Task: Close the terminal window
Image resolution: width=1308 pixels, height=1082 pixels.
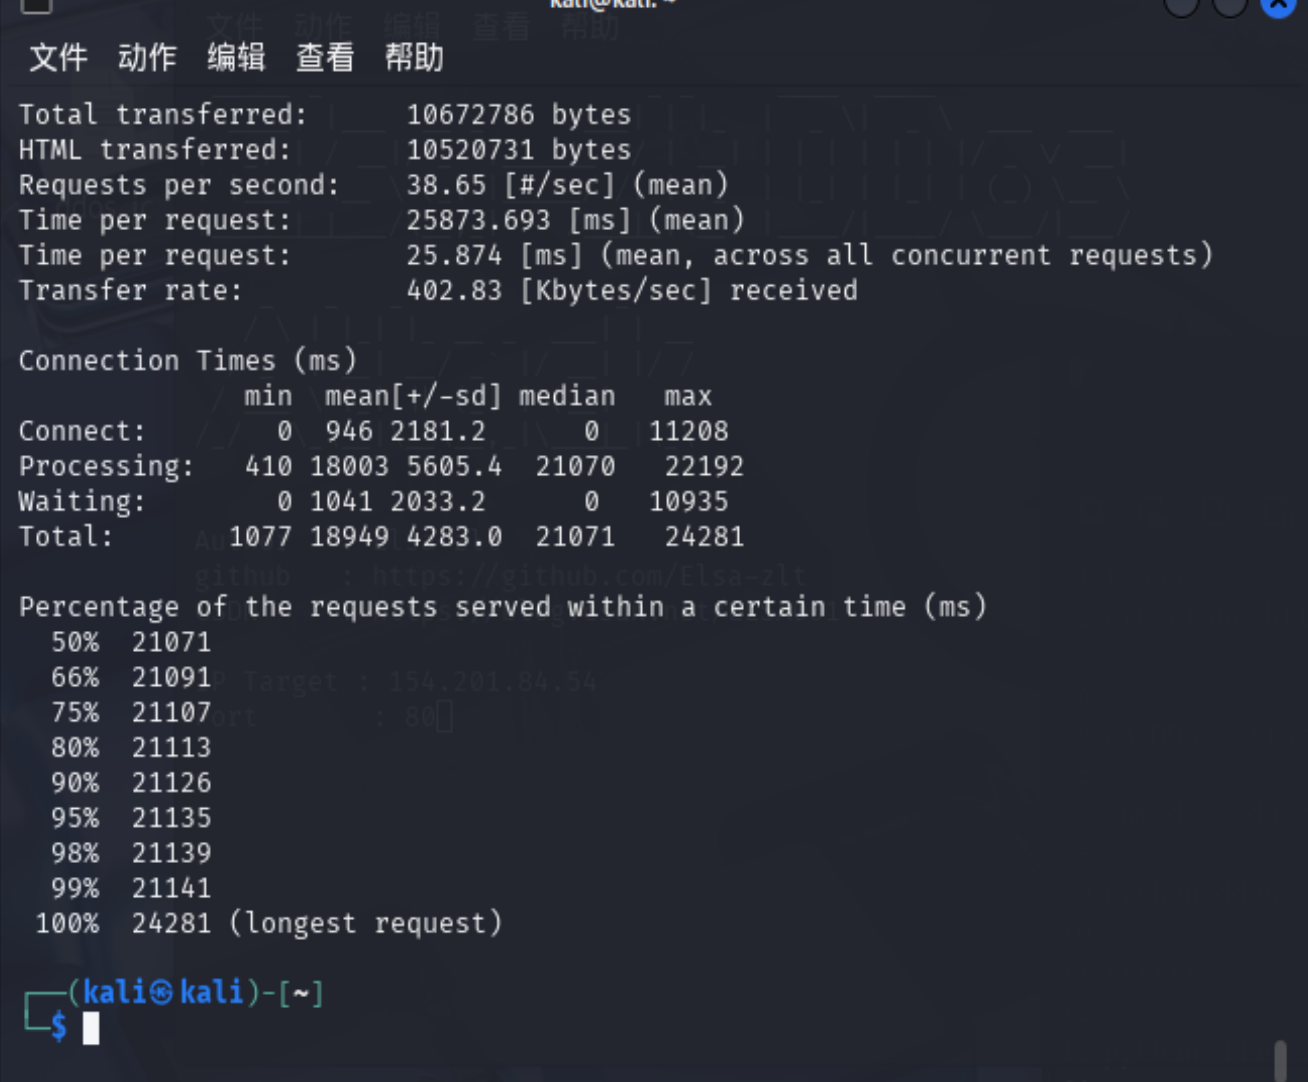Action: pos(1278,6)
